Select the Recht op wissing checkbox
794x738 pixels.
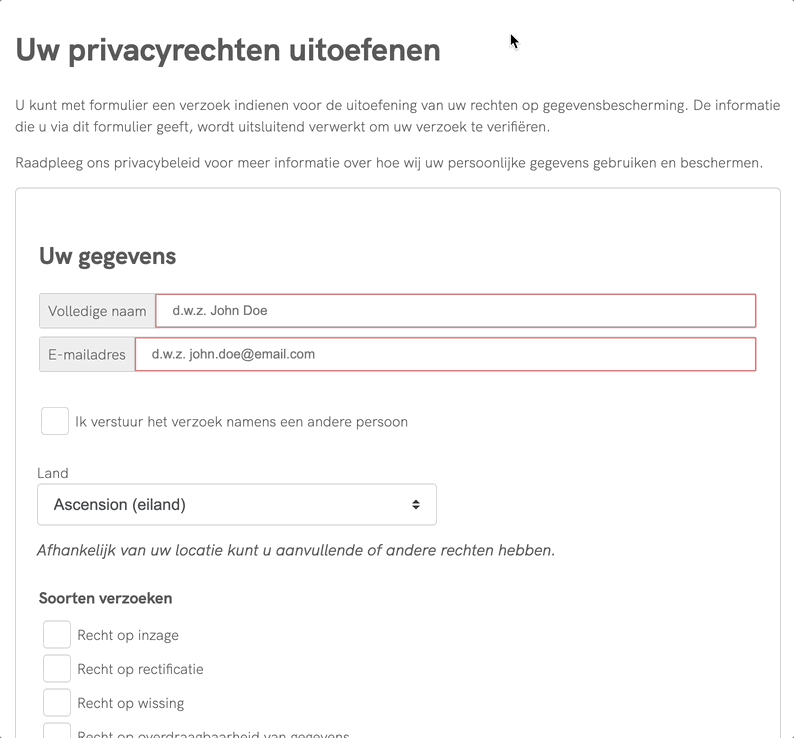pyautogui.click(x=57, y=703)
